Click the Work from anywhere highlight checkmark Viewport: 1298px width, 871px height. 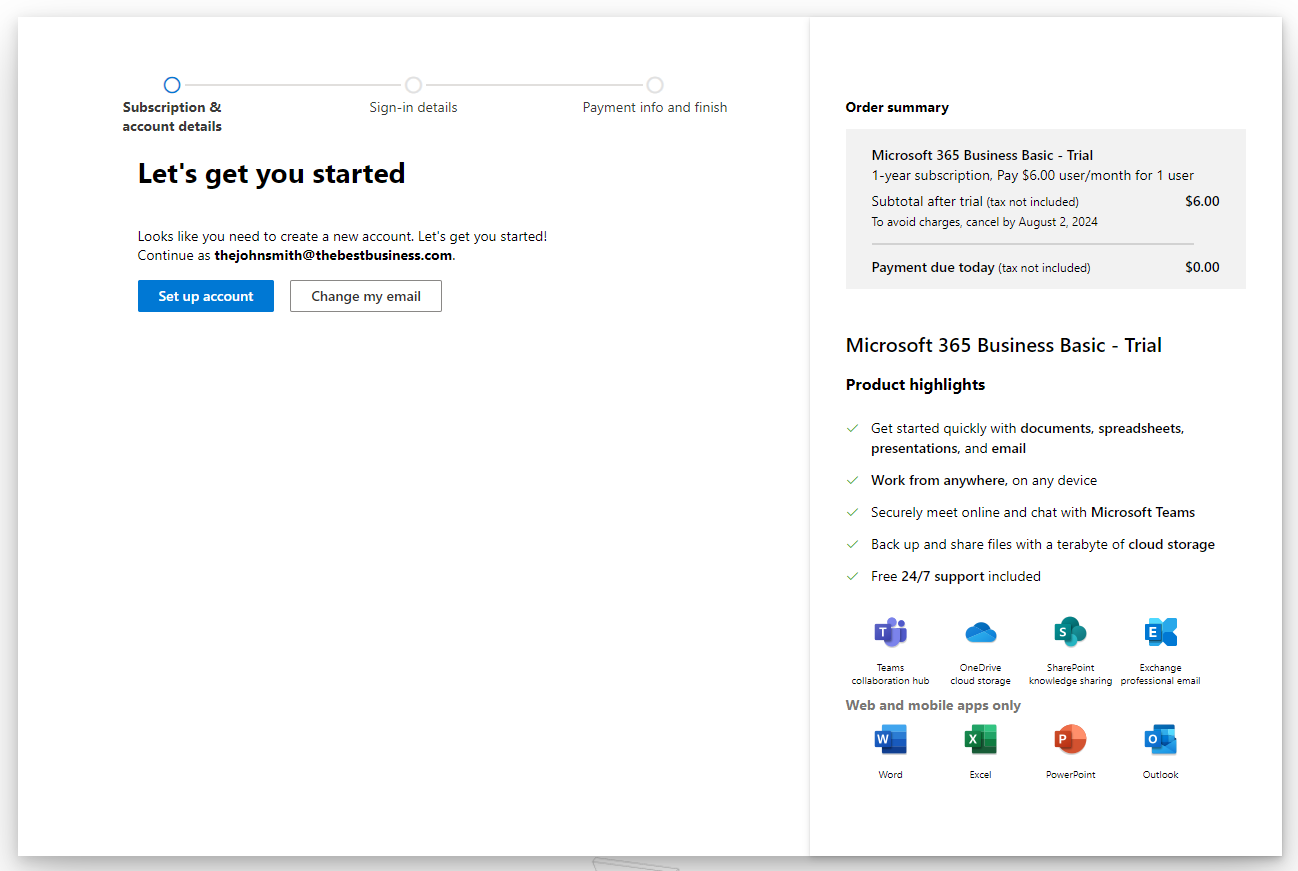coord(853,480)
